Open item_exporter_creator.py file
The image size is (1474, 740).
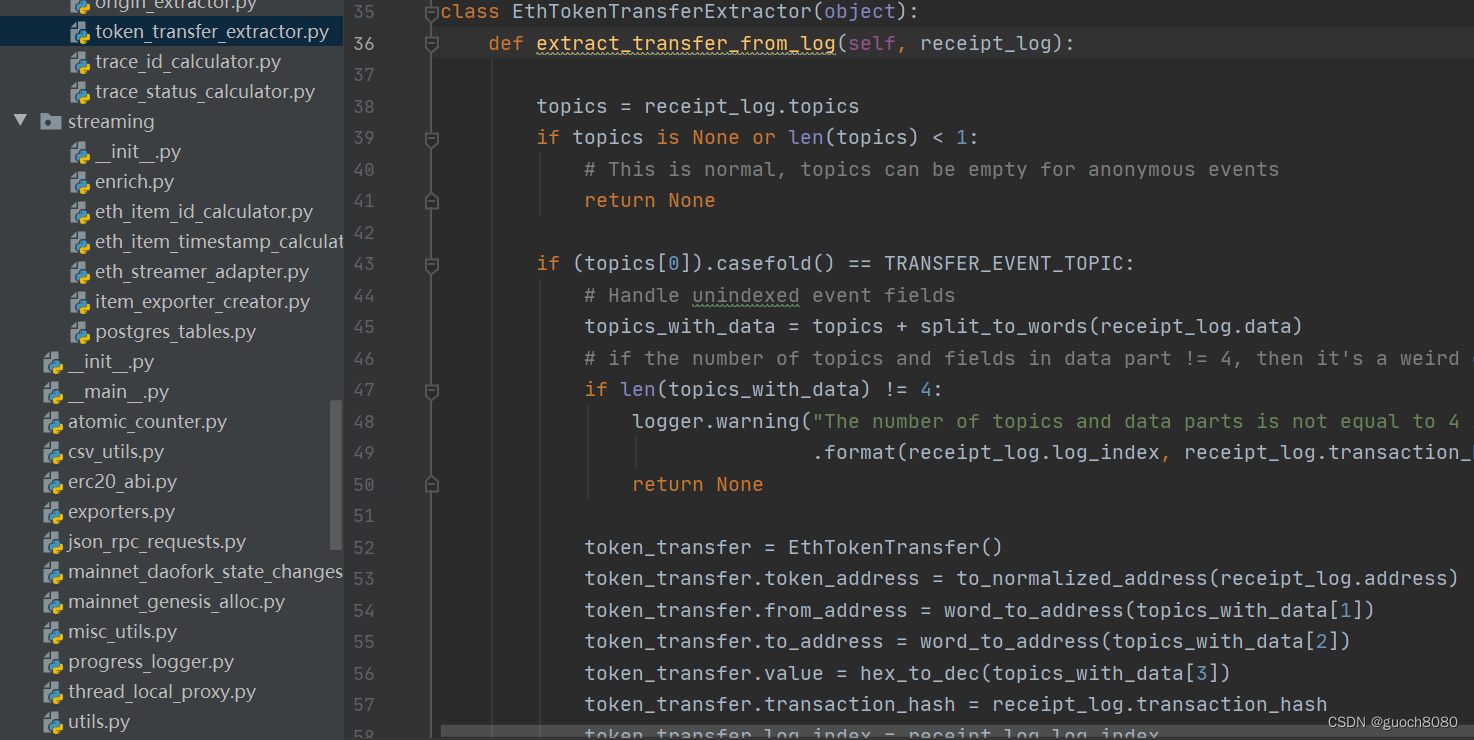tap(203, 302)
